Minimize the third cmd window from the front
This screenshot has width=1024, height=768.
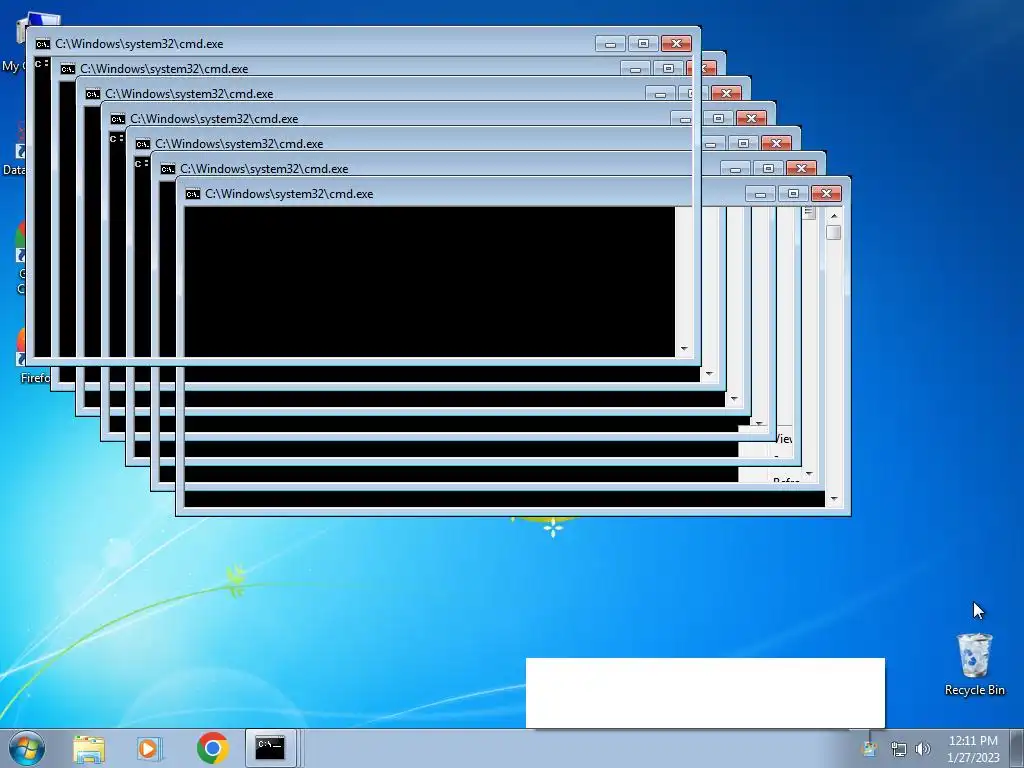click(x=660, y=93)
